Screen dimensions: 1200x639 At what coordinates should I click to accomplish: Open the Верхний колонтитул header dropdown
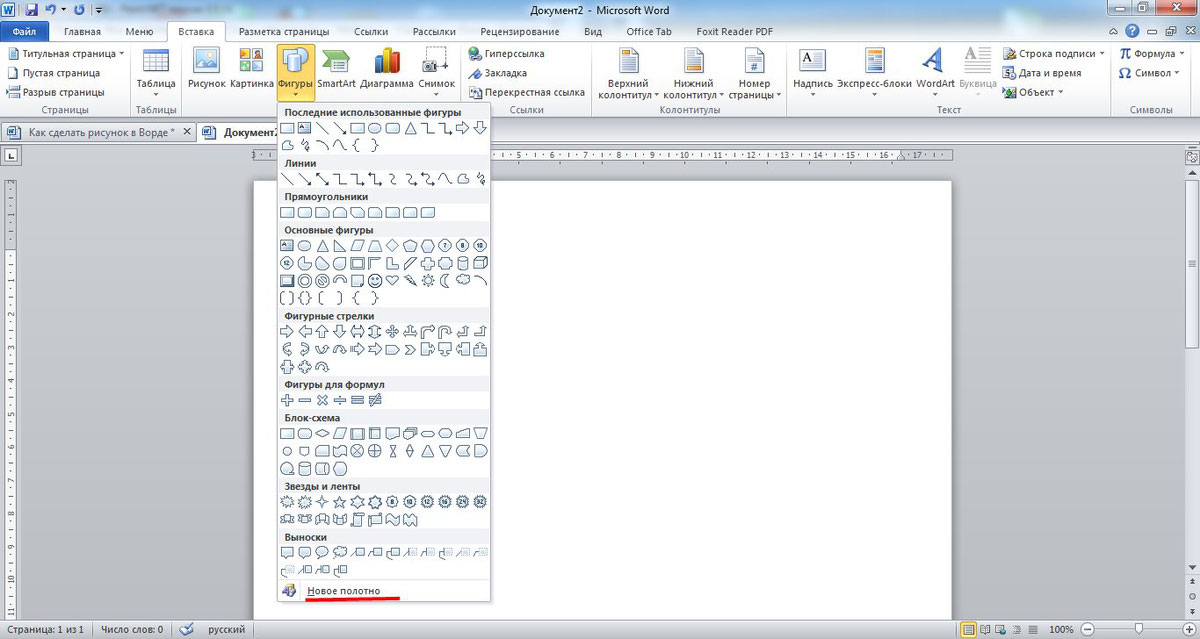pos(627,90)
